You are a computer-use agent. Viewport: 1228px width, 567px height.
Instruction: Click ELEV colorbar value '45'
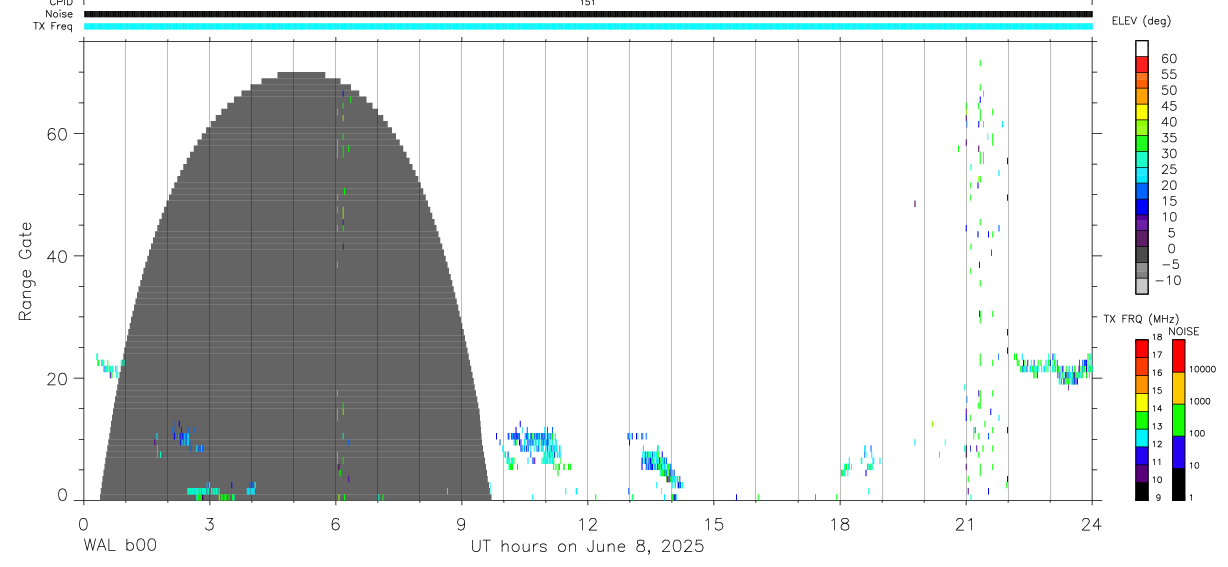(1168, 106)
